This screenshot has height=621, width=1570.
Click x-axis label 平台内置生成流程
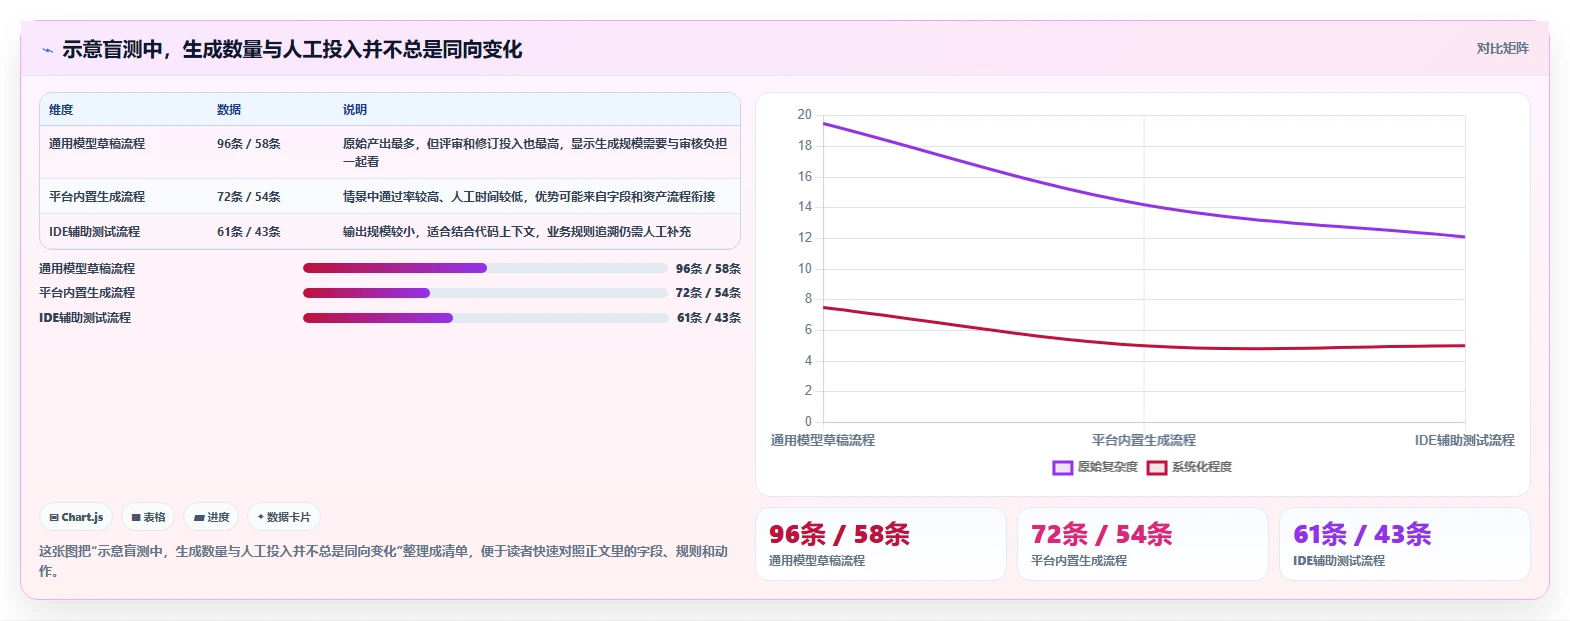pos(1144,440)
